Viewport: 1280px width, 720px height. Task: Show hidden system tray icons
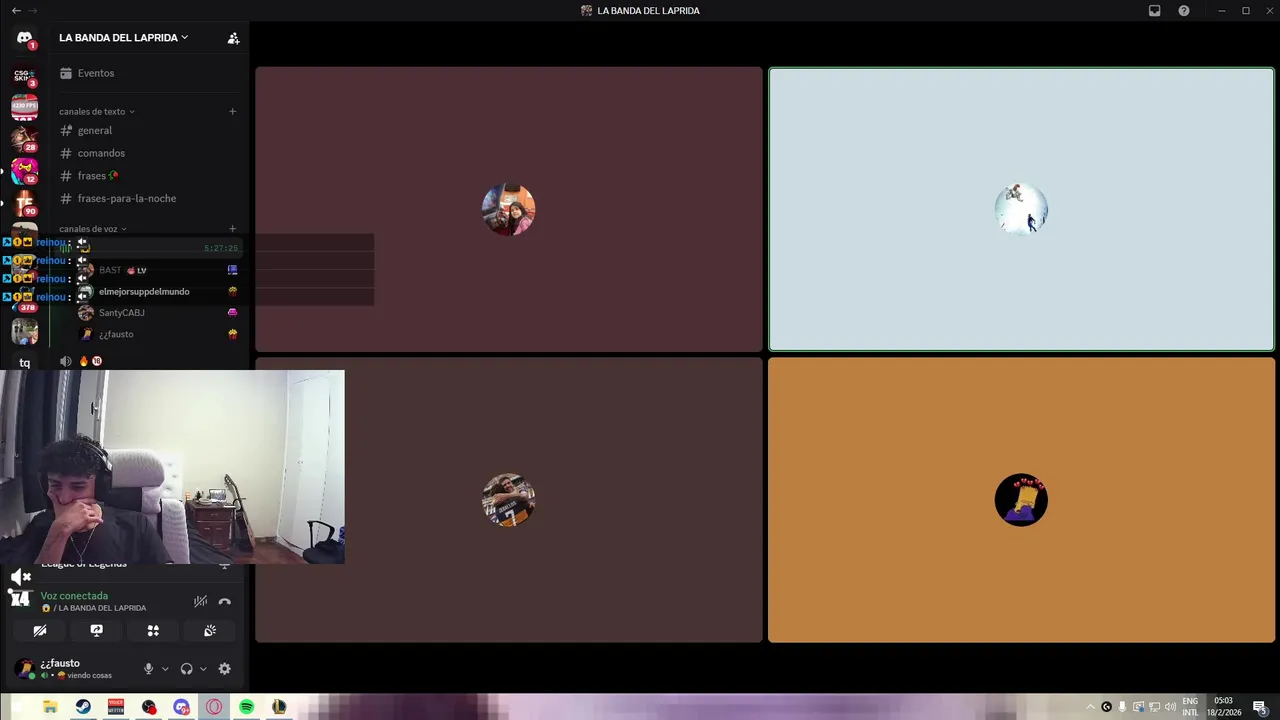pos(1091,707)
